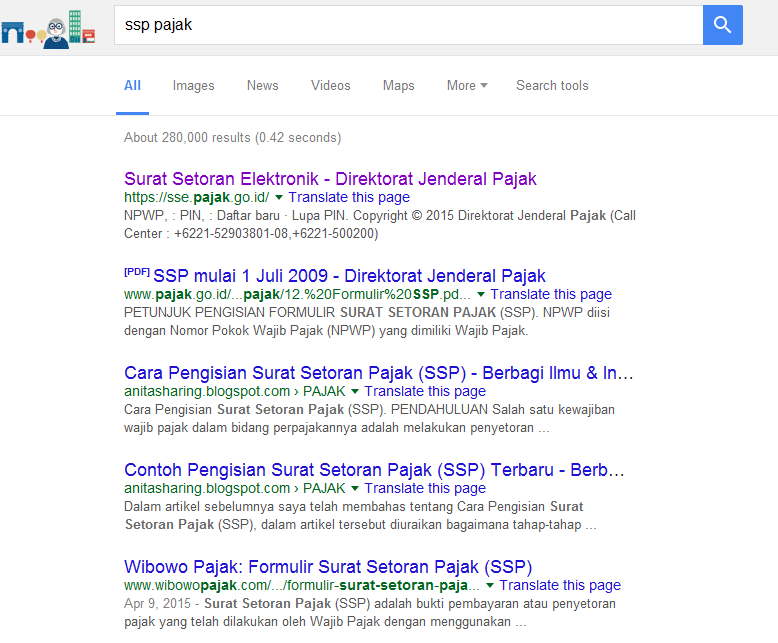
Task: Open 'Contoh Pengisian Surat Setoran Pajak' result
Action: tap(374, 469)
